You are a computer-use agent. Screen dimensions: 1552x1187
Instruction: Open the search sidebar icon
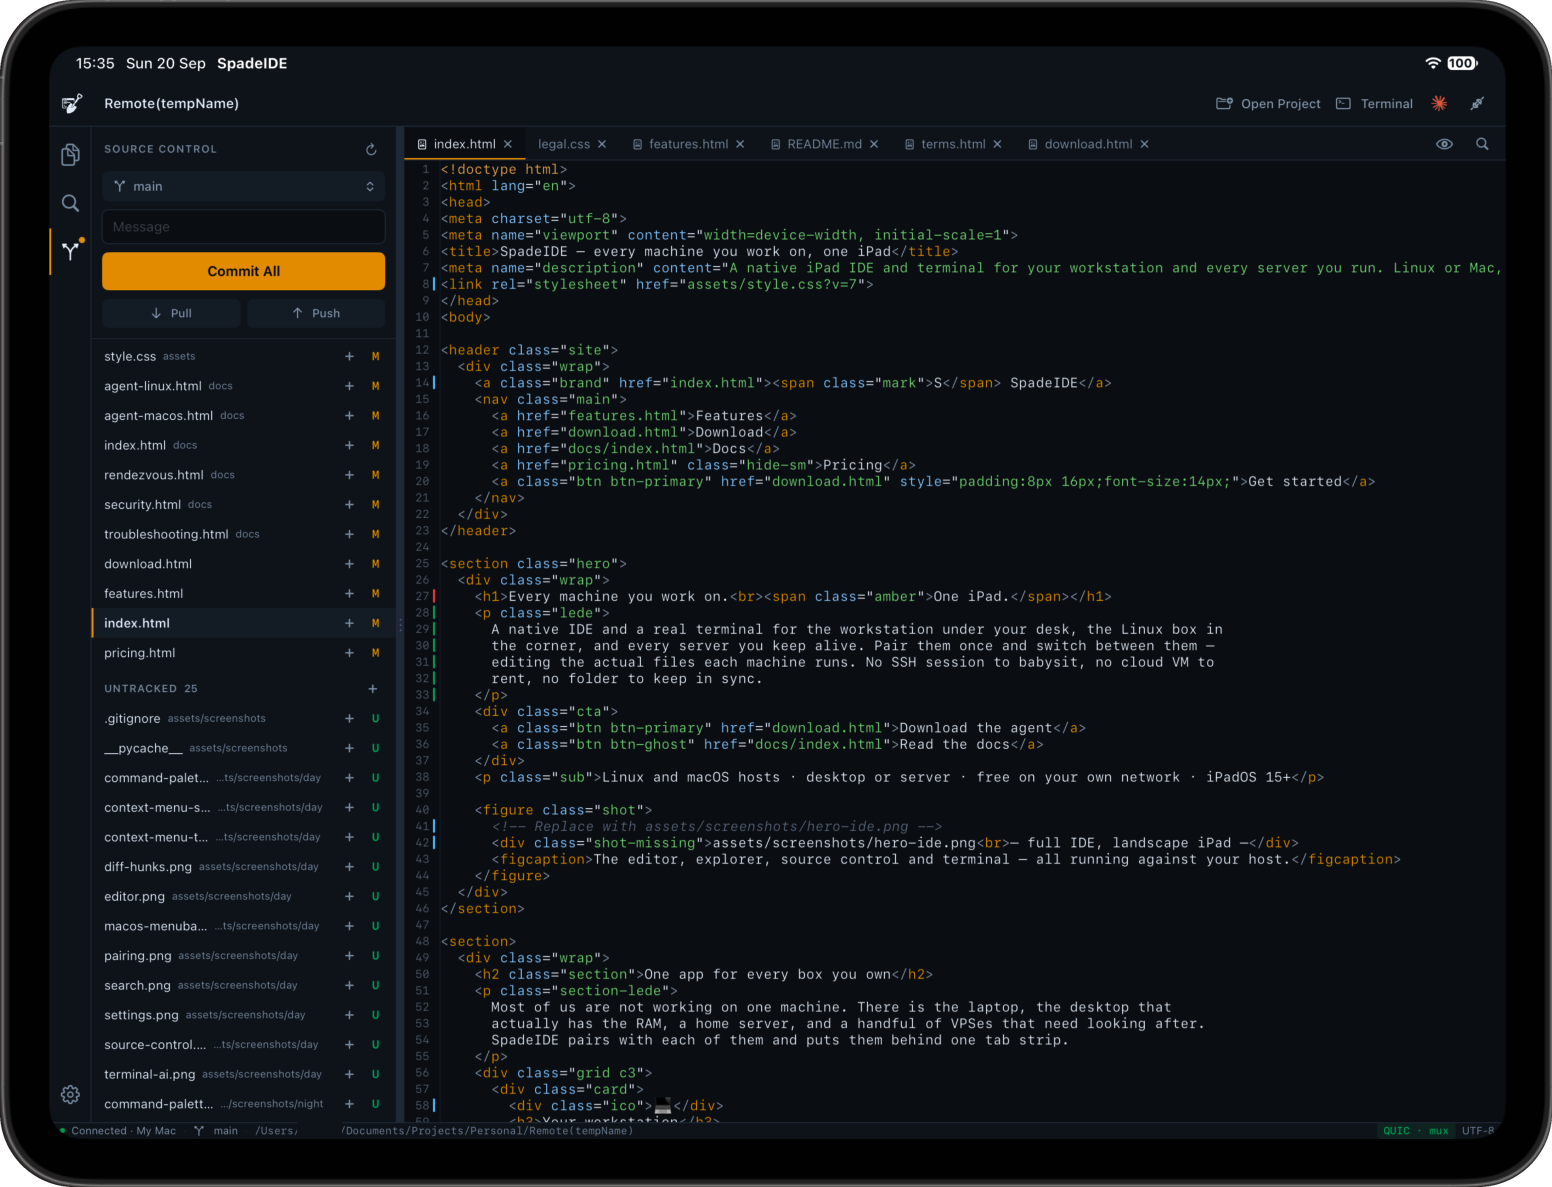pos(70,203)
